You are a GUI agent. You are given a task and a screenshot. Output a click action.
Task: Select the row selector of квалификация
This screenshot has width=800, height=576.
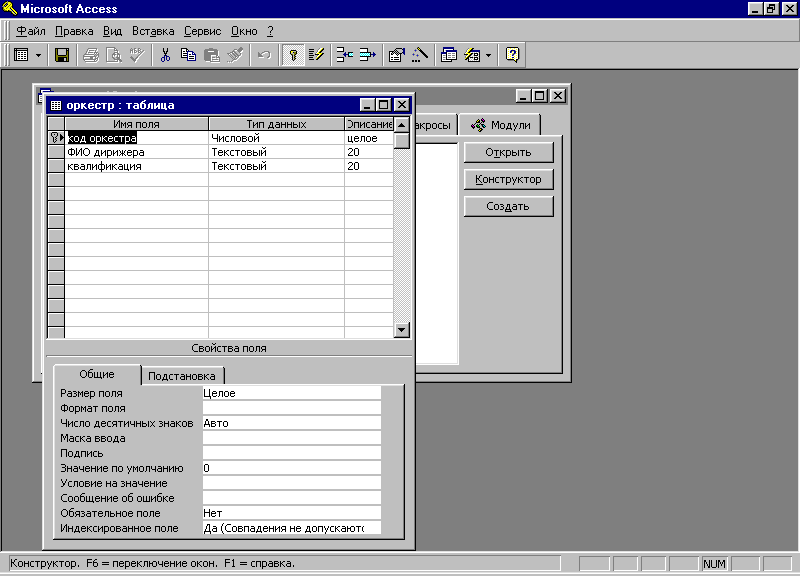tap(56, 166)
